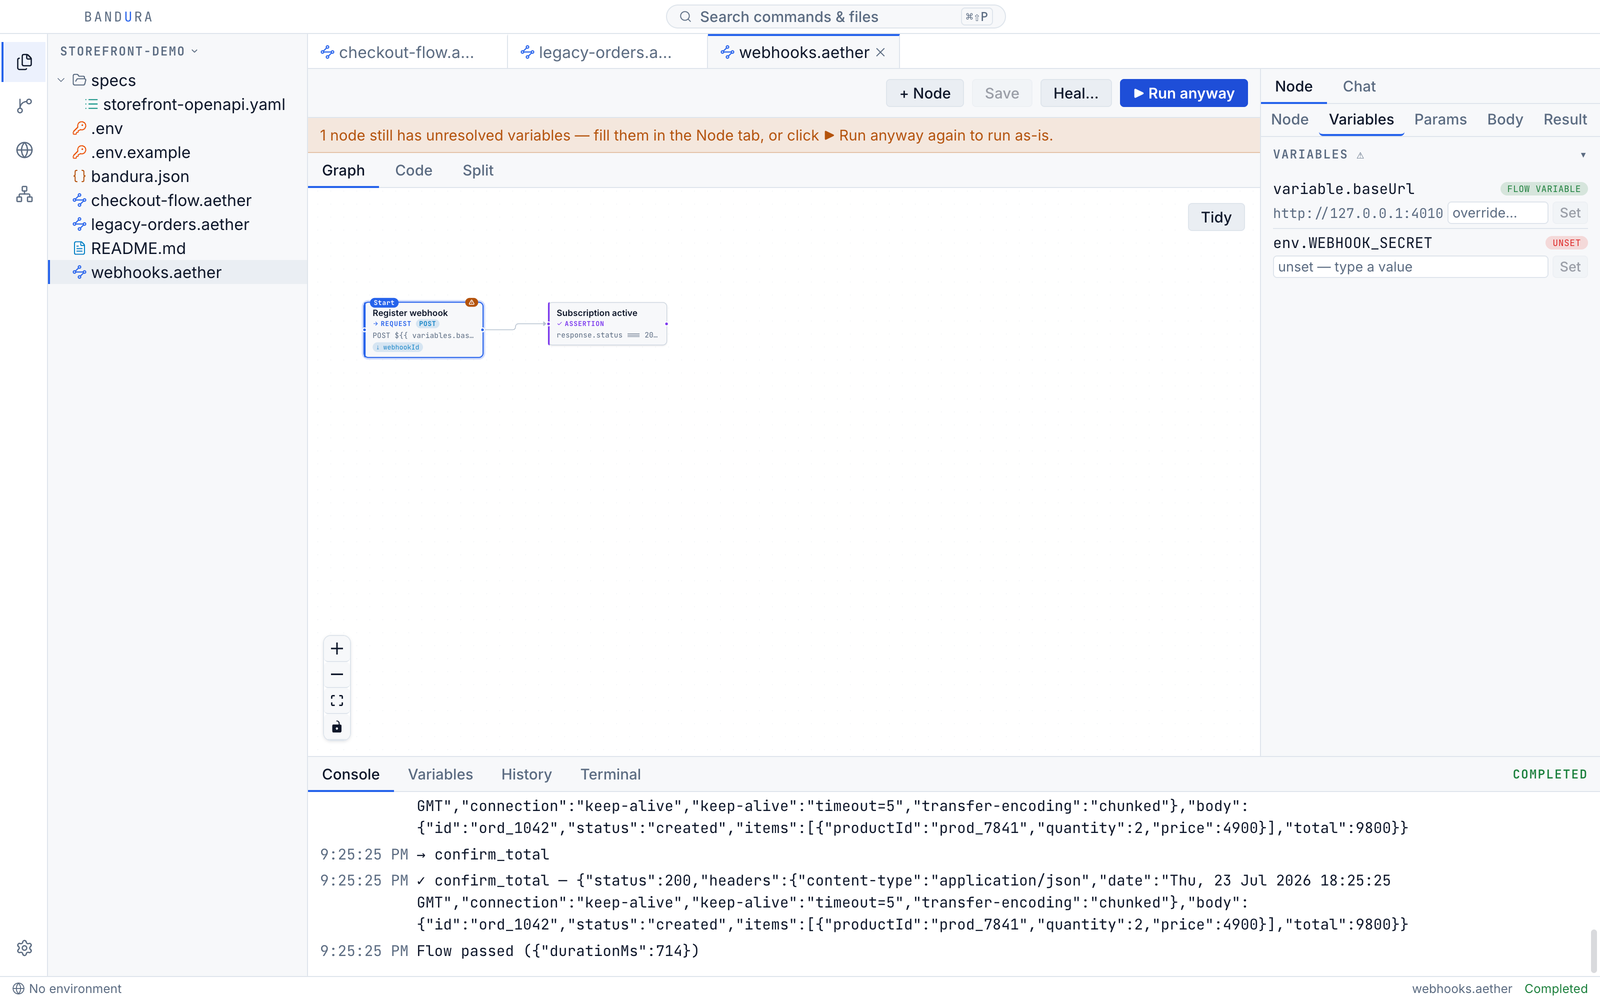This screenshot has width=1600, height=1000.
Task: Click the UNSET badge
Action: [x=1566, y=243]
